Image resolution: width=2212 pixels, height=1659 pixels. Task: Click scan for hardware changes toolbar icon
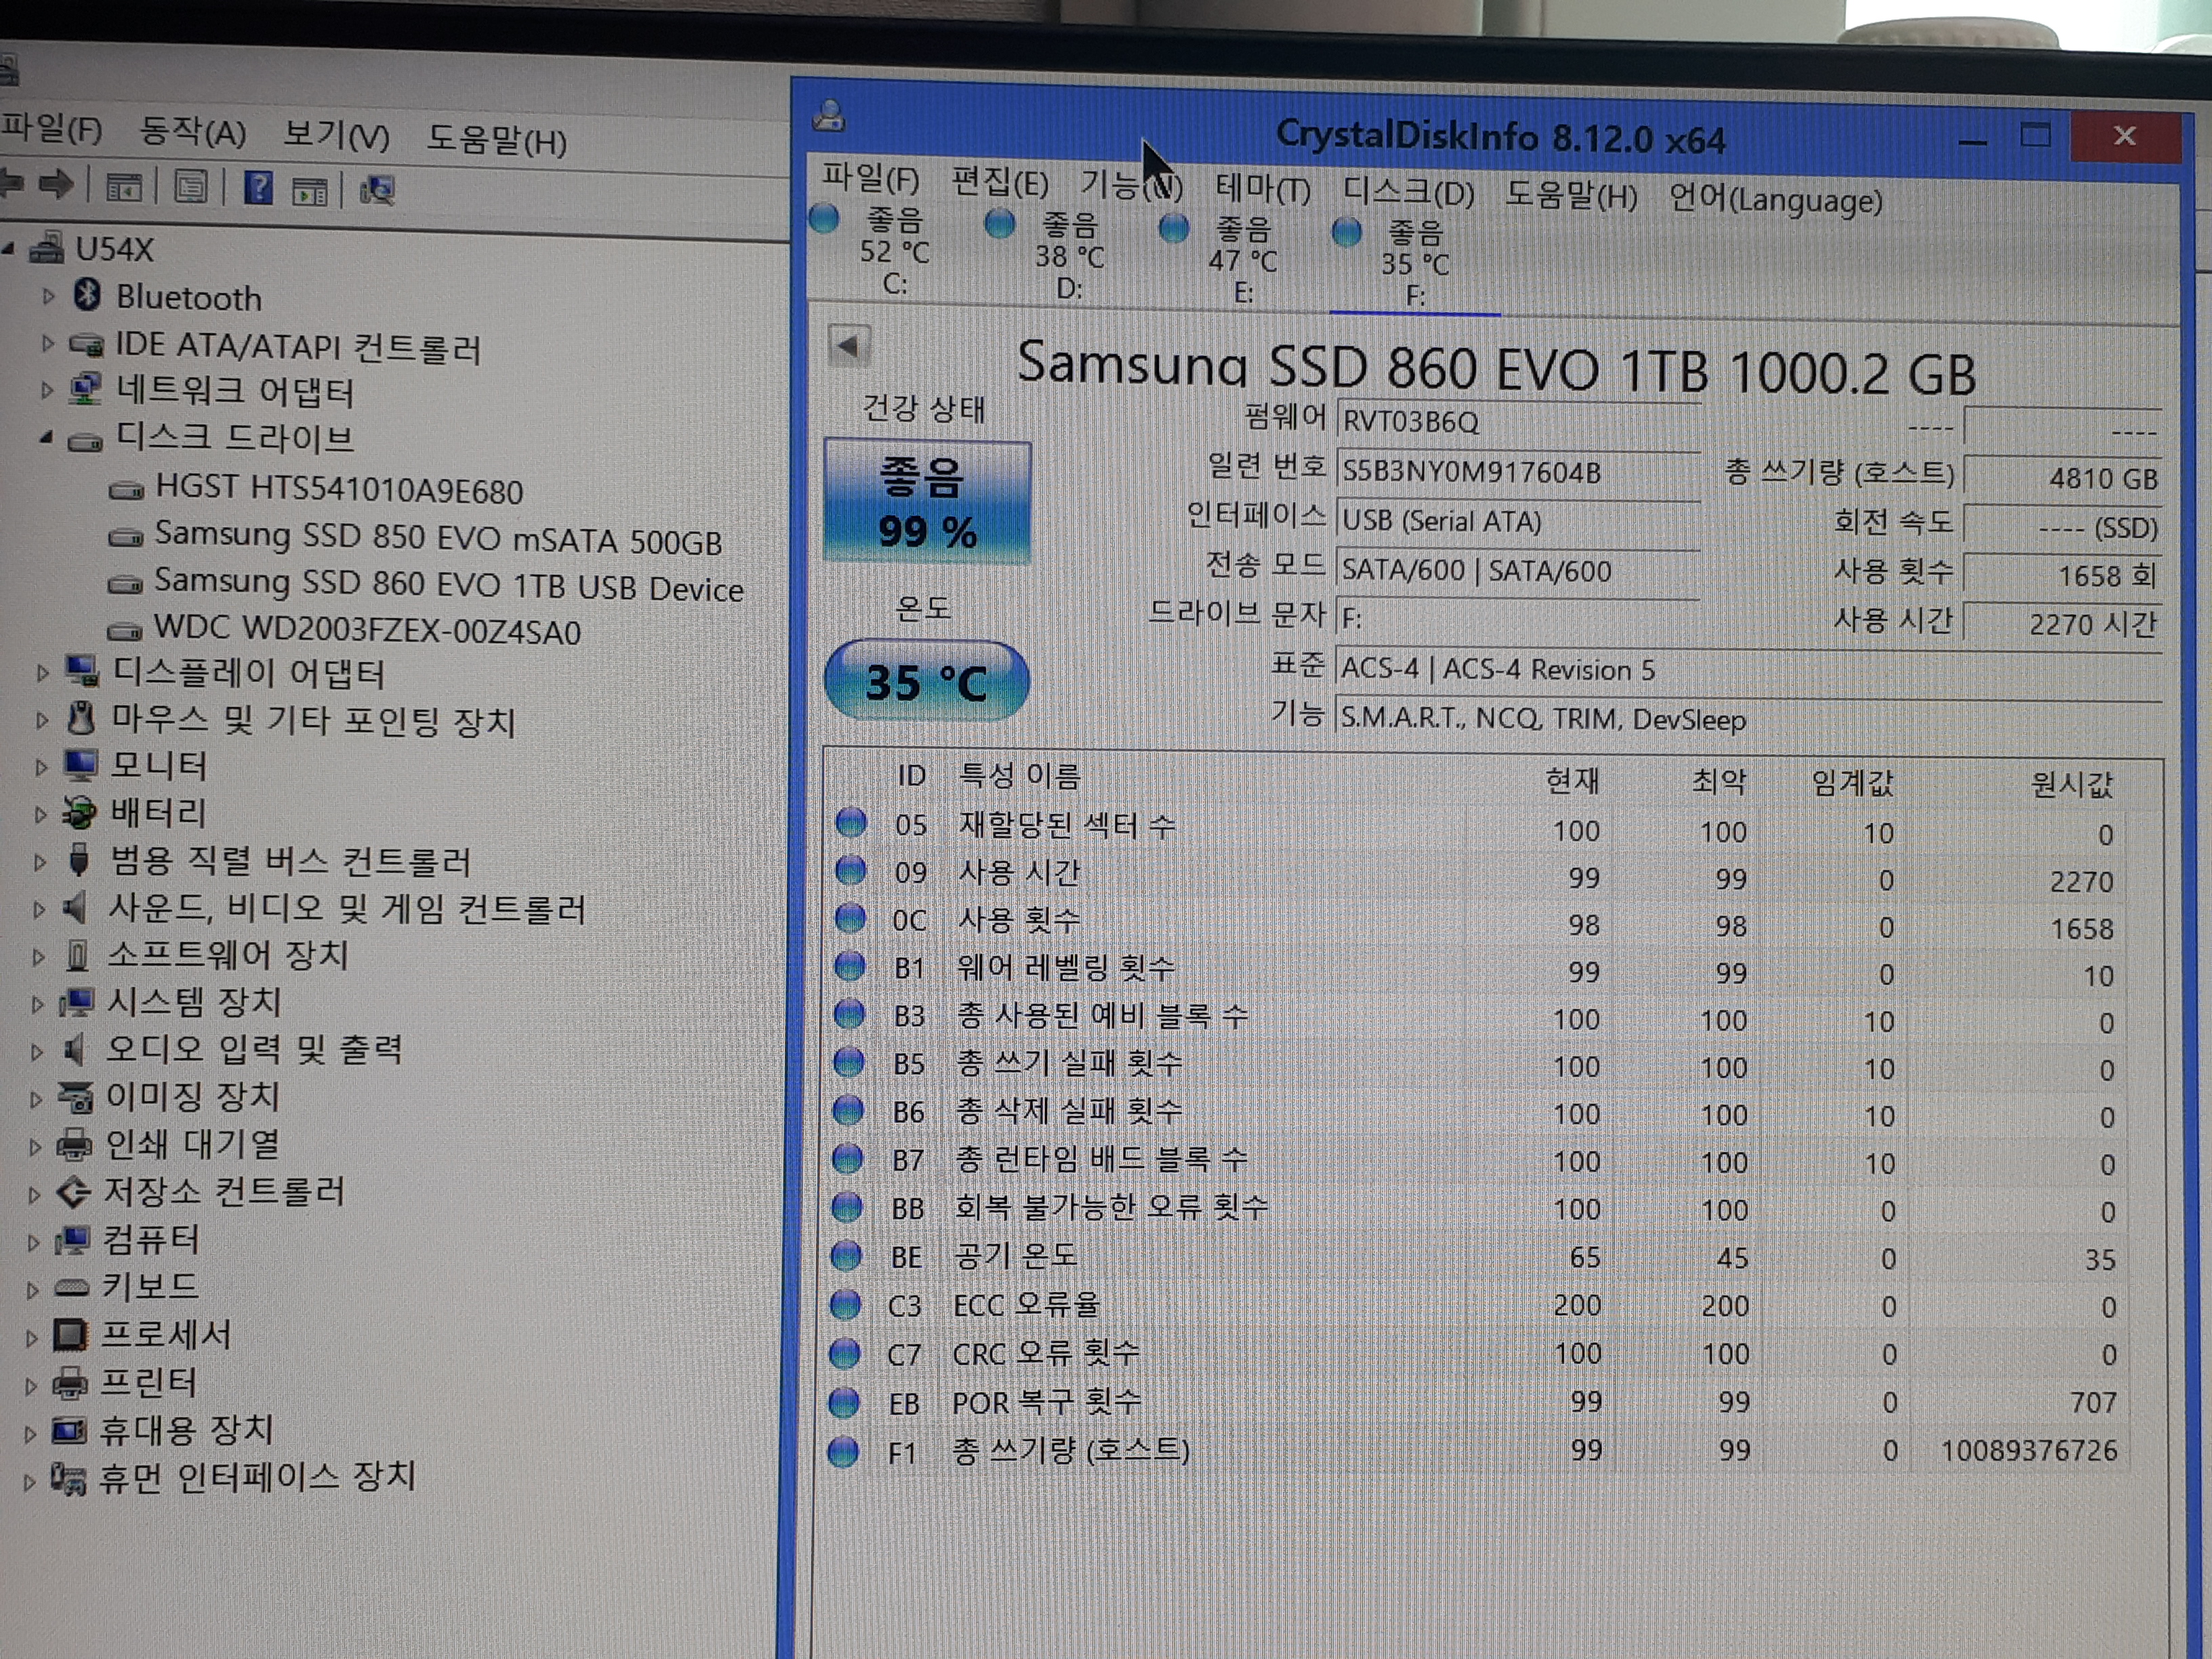click(x=377, y=190)
